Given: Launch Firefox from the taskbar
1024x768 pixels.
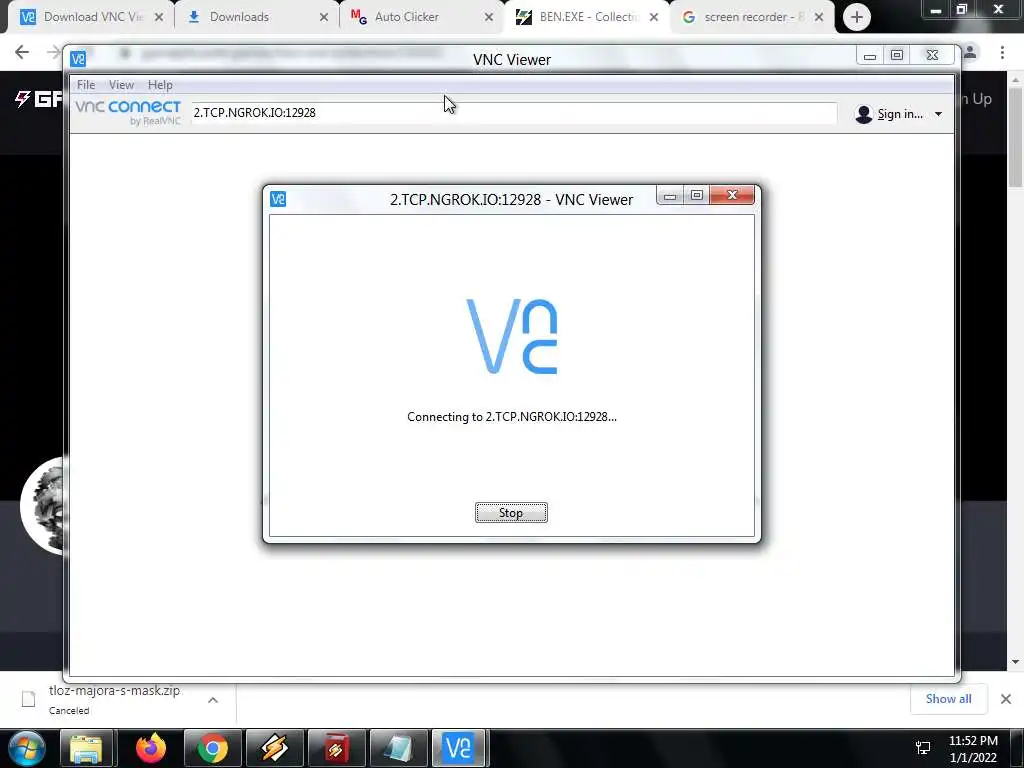Looking at the screenshot, I should click(151, 748).
